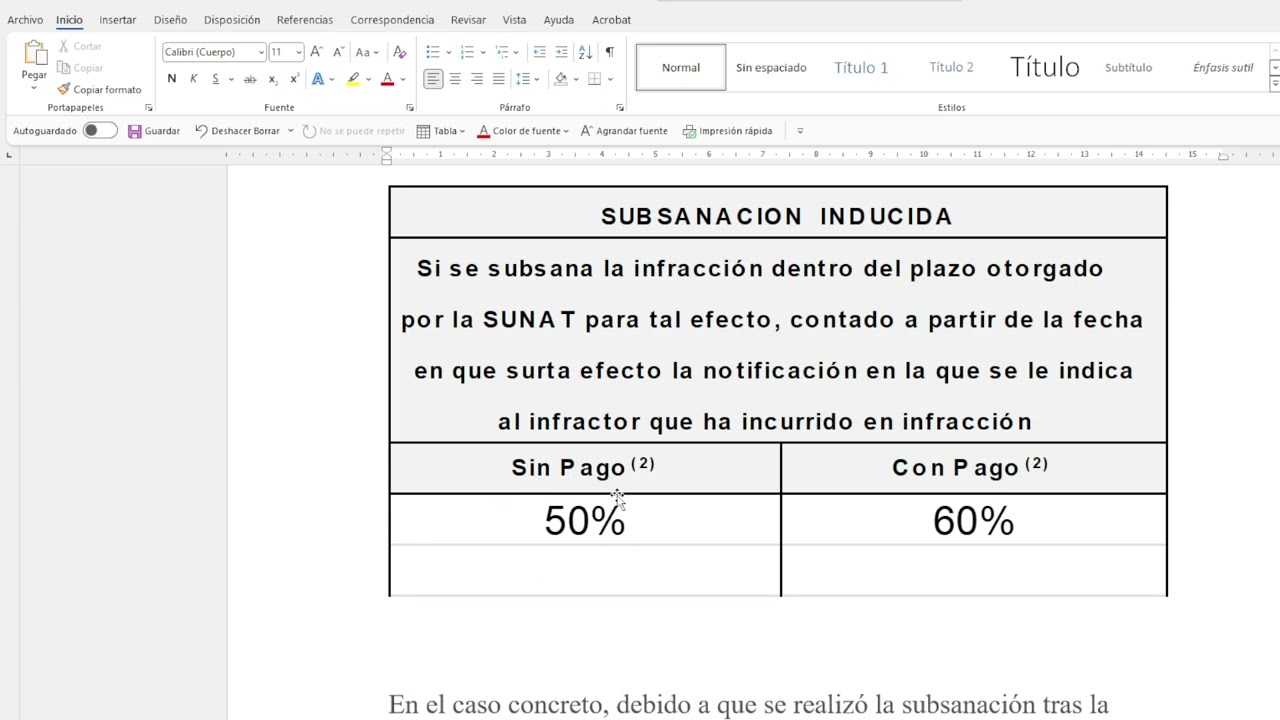
Task: Open highlight color dropdown arrow
Action: point(368,79)
